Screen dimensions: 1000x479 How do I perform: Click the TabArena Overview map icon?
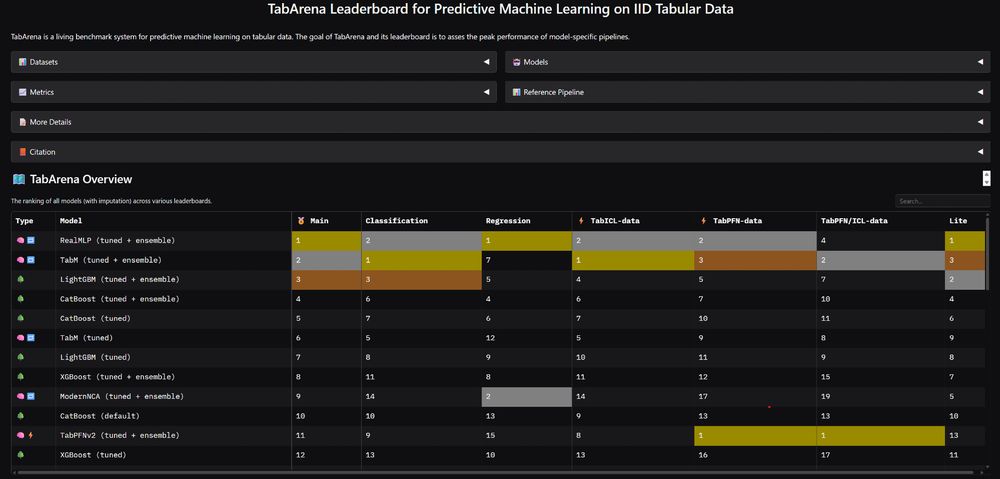point(18,179)
